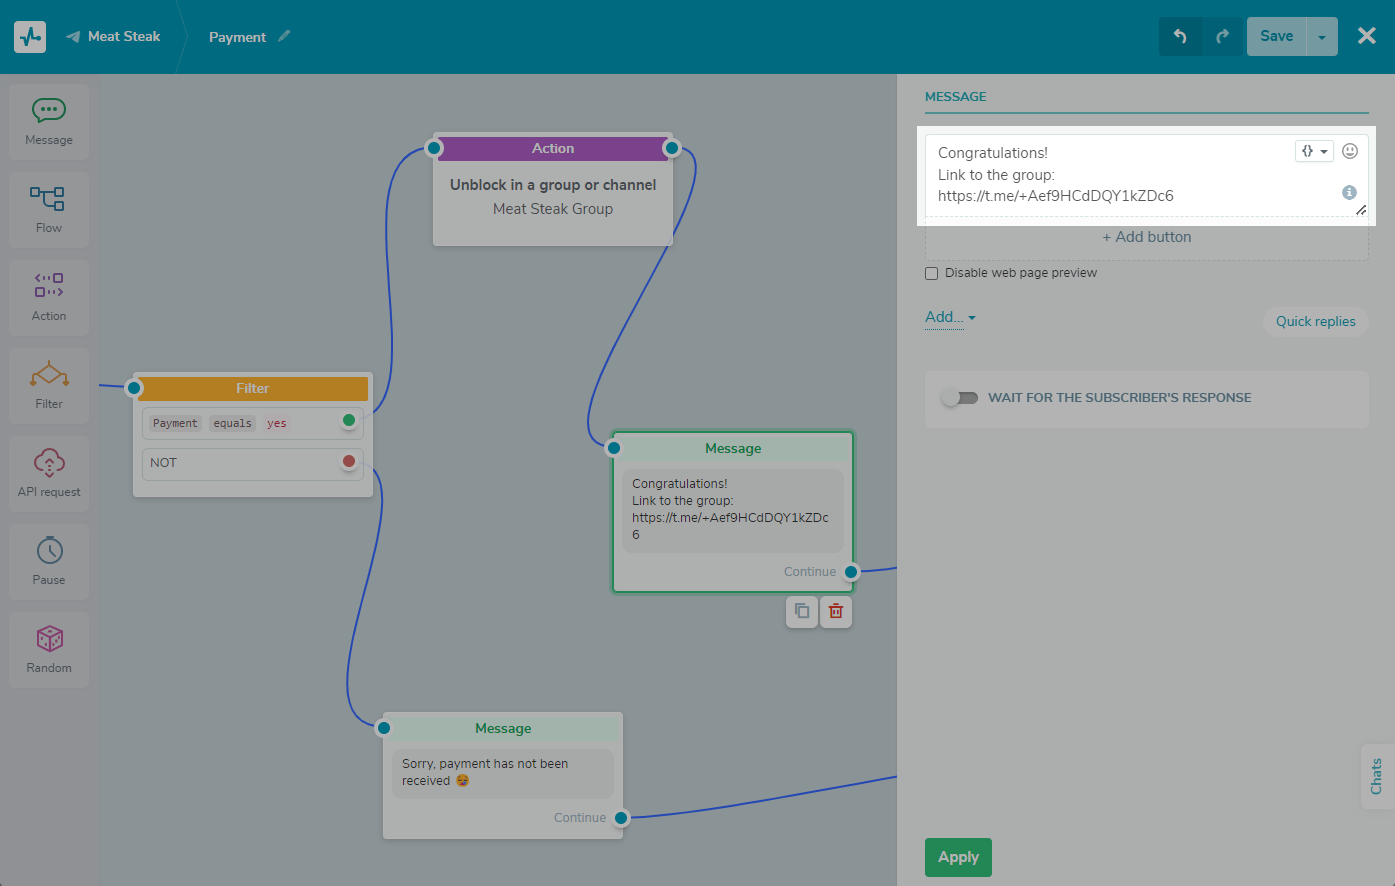
Task: Redo the last change
Action: tap(1222, 36)
